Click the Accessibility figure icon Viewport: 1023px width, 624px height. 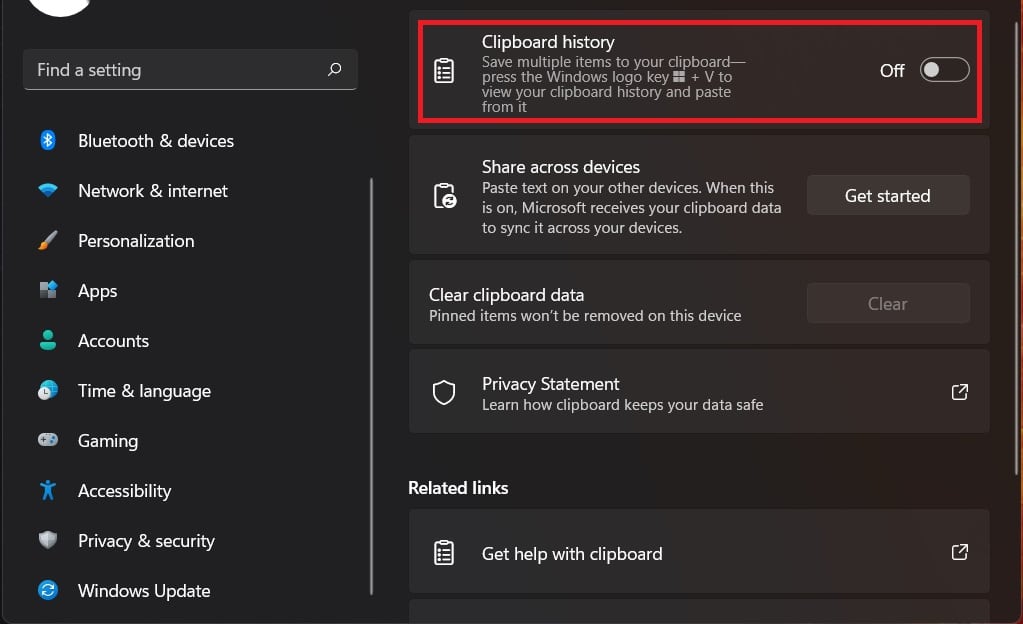(48, 490)
